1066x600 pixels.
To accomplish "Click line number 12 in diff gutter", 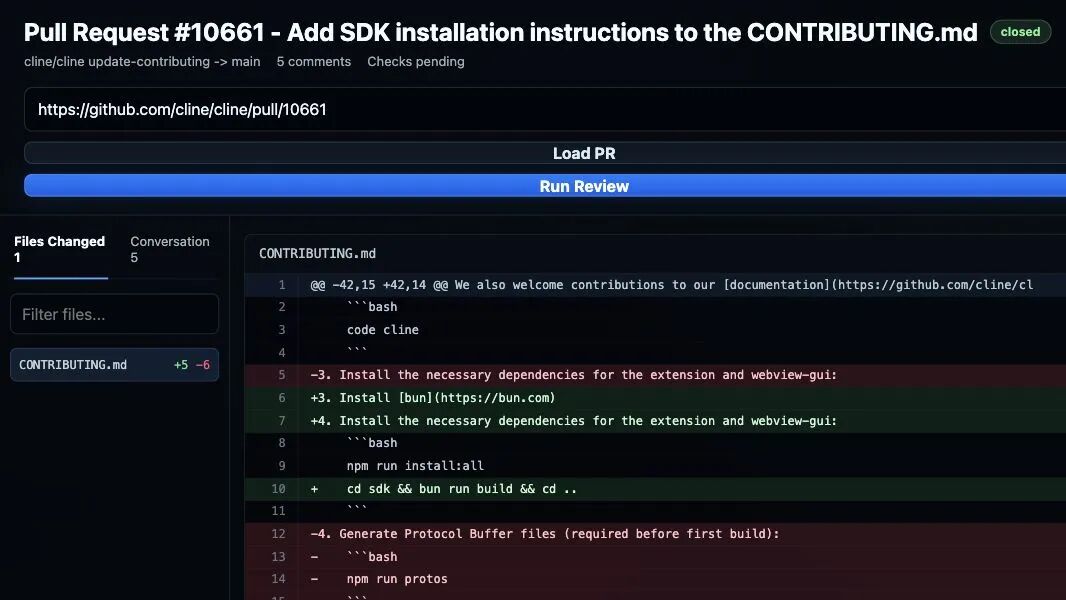I will click(x=278, y=533).
